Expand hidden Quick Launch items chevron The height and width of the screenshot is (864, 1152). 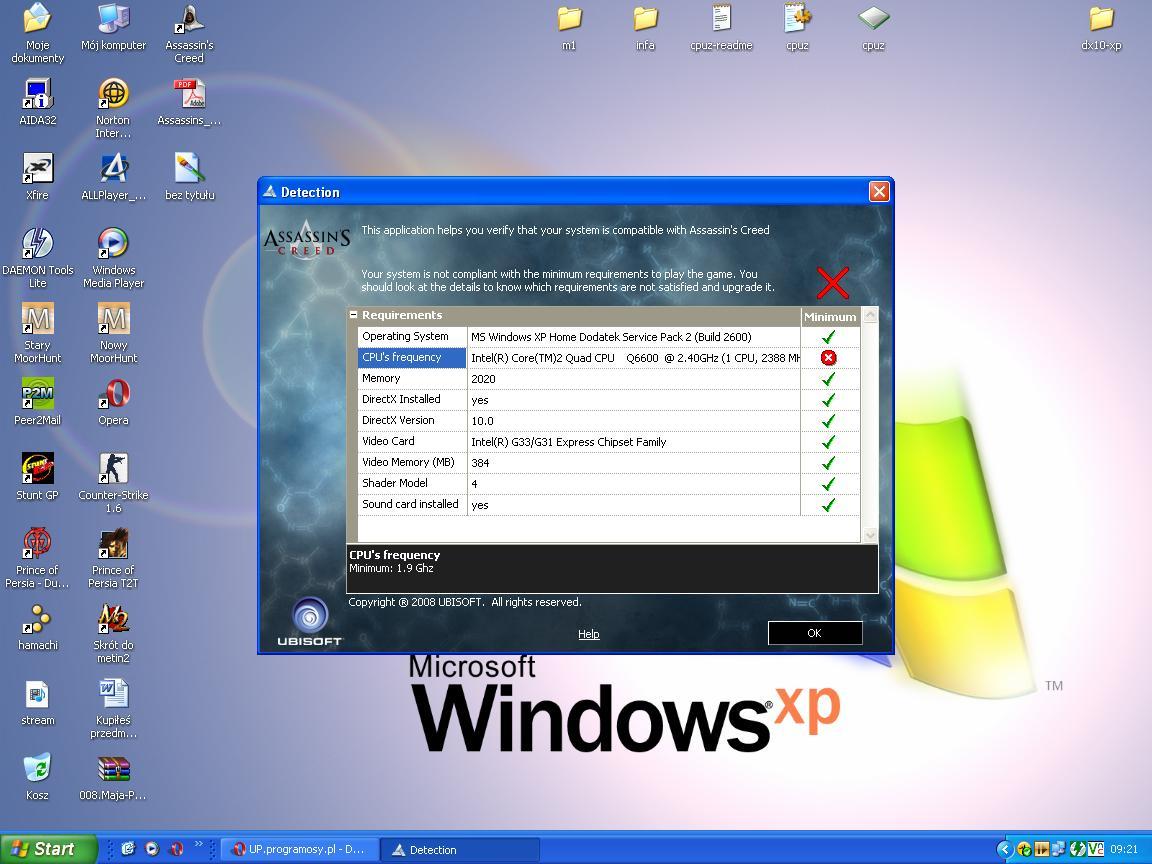(x=198, y=845)
